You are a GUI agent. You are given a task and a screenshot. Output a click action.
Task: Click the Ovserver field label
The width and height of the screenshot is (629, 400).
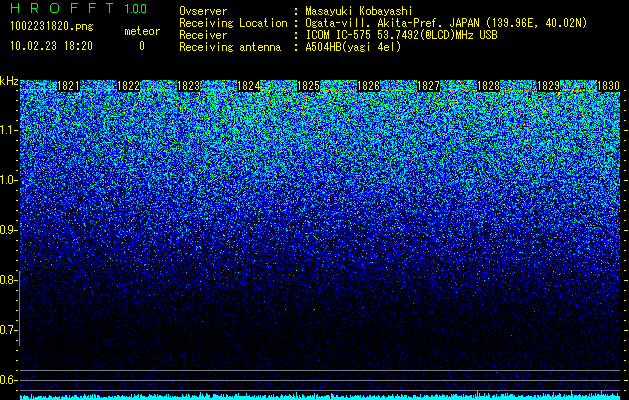(x=203, y=11)
